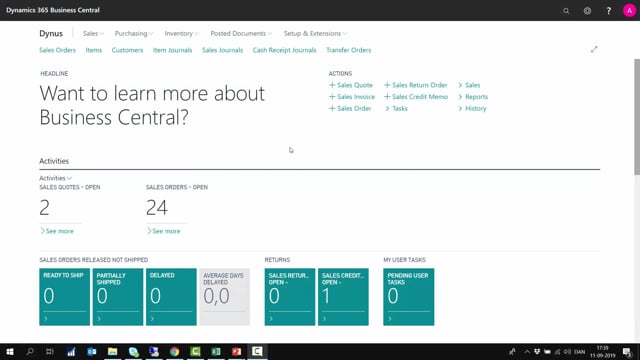640x360 pixels.
Task: Click the plus icon beside Sales Order
Action: coord(332,108)
